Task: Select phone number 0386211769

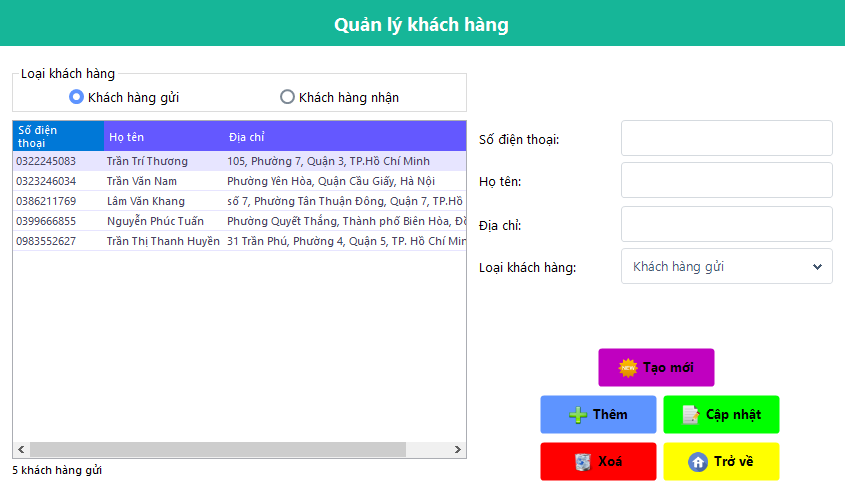Action: click(46, 201)
